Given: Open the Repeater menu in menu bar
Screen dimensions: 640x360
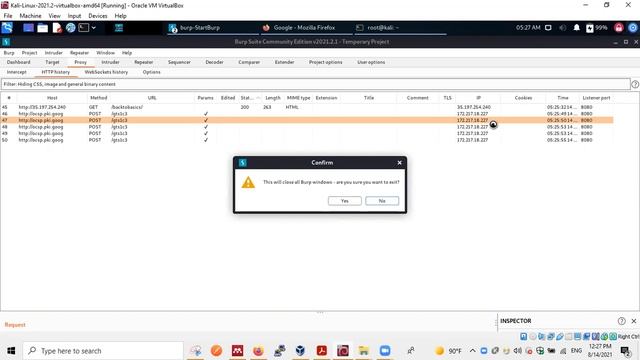Looking at the screenshot, I should [x=79, y=53].
